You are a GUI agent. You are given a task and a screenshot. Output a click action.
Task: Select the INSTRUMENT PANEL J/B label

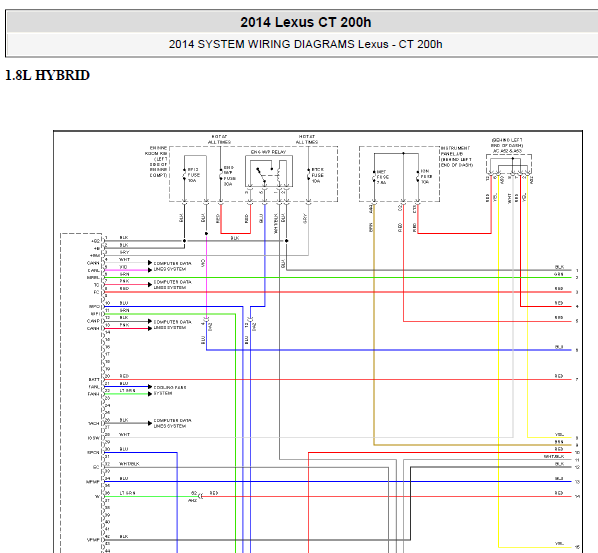coord(457,156)
